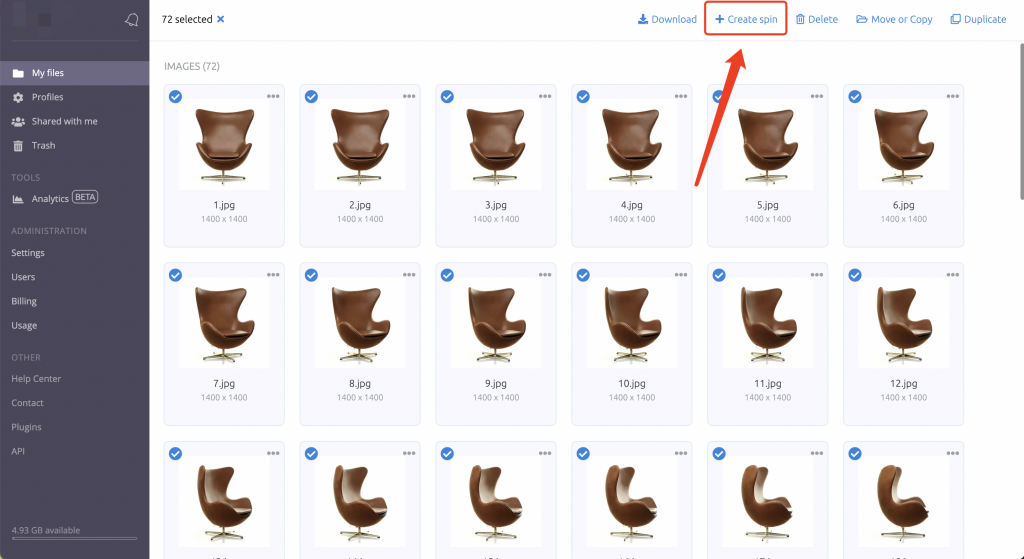1024x559 pixels.
Task: Uncheck the 10.jpg selection checkbox
Action: coord(583,276)
